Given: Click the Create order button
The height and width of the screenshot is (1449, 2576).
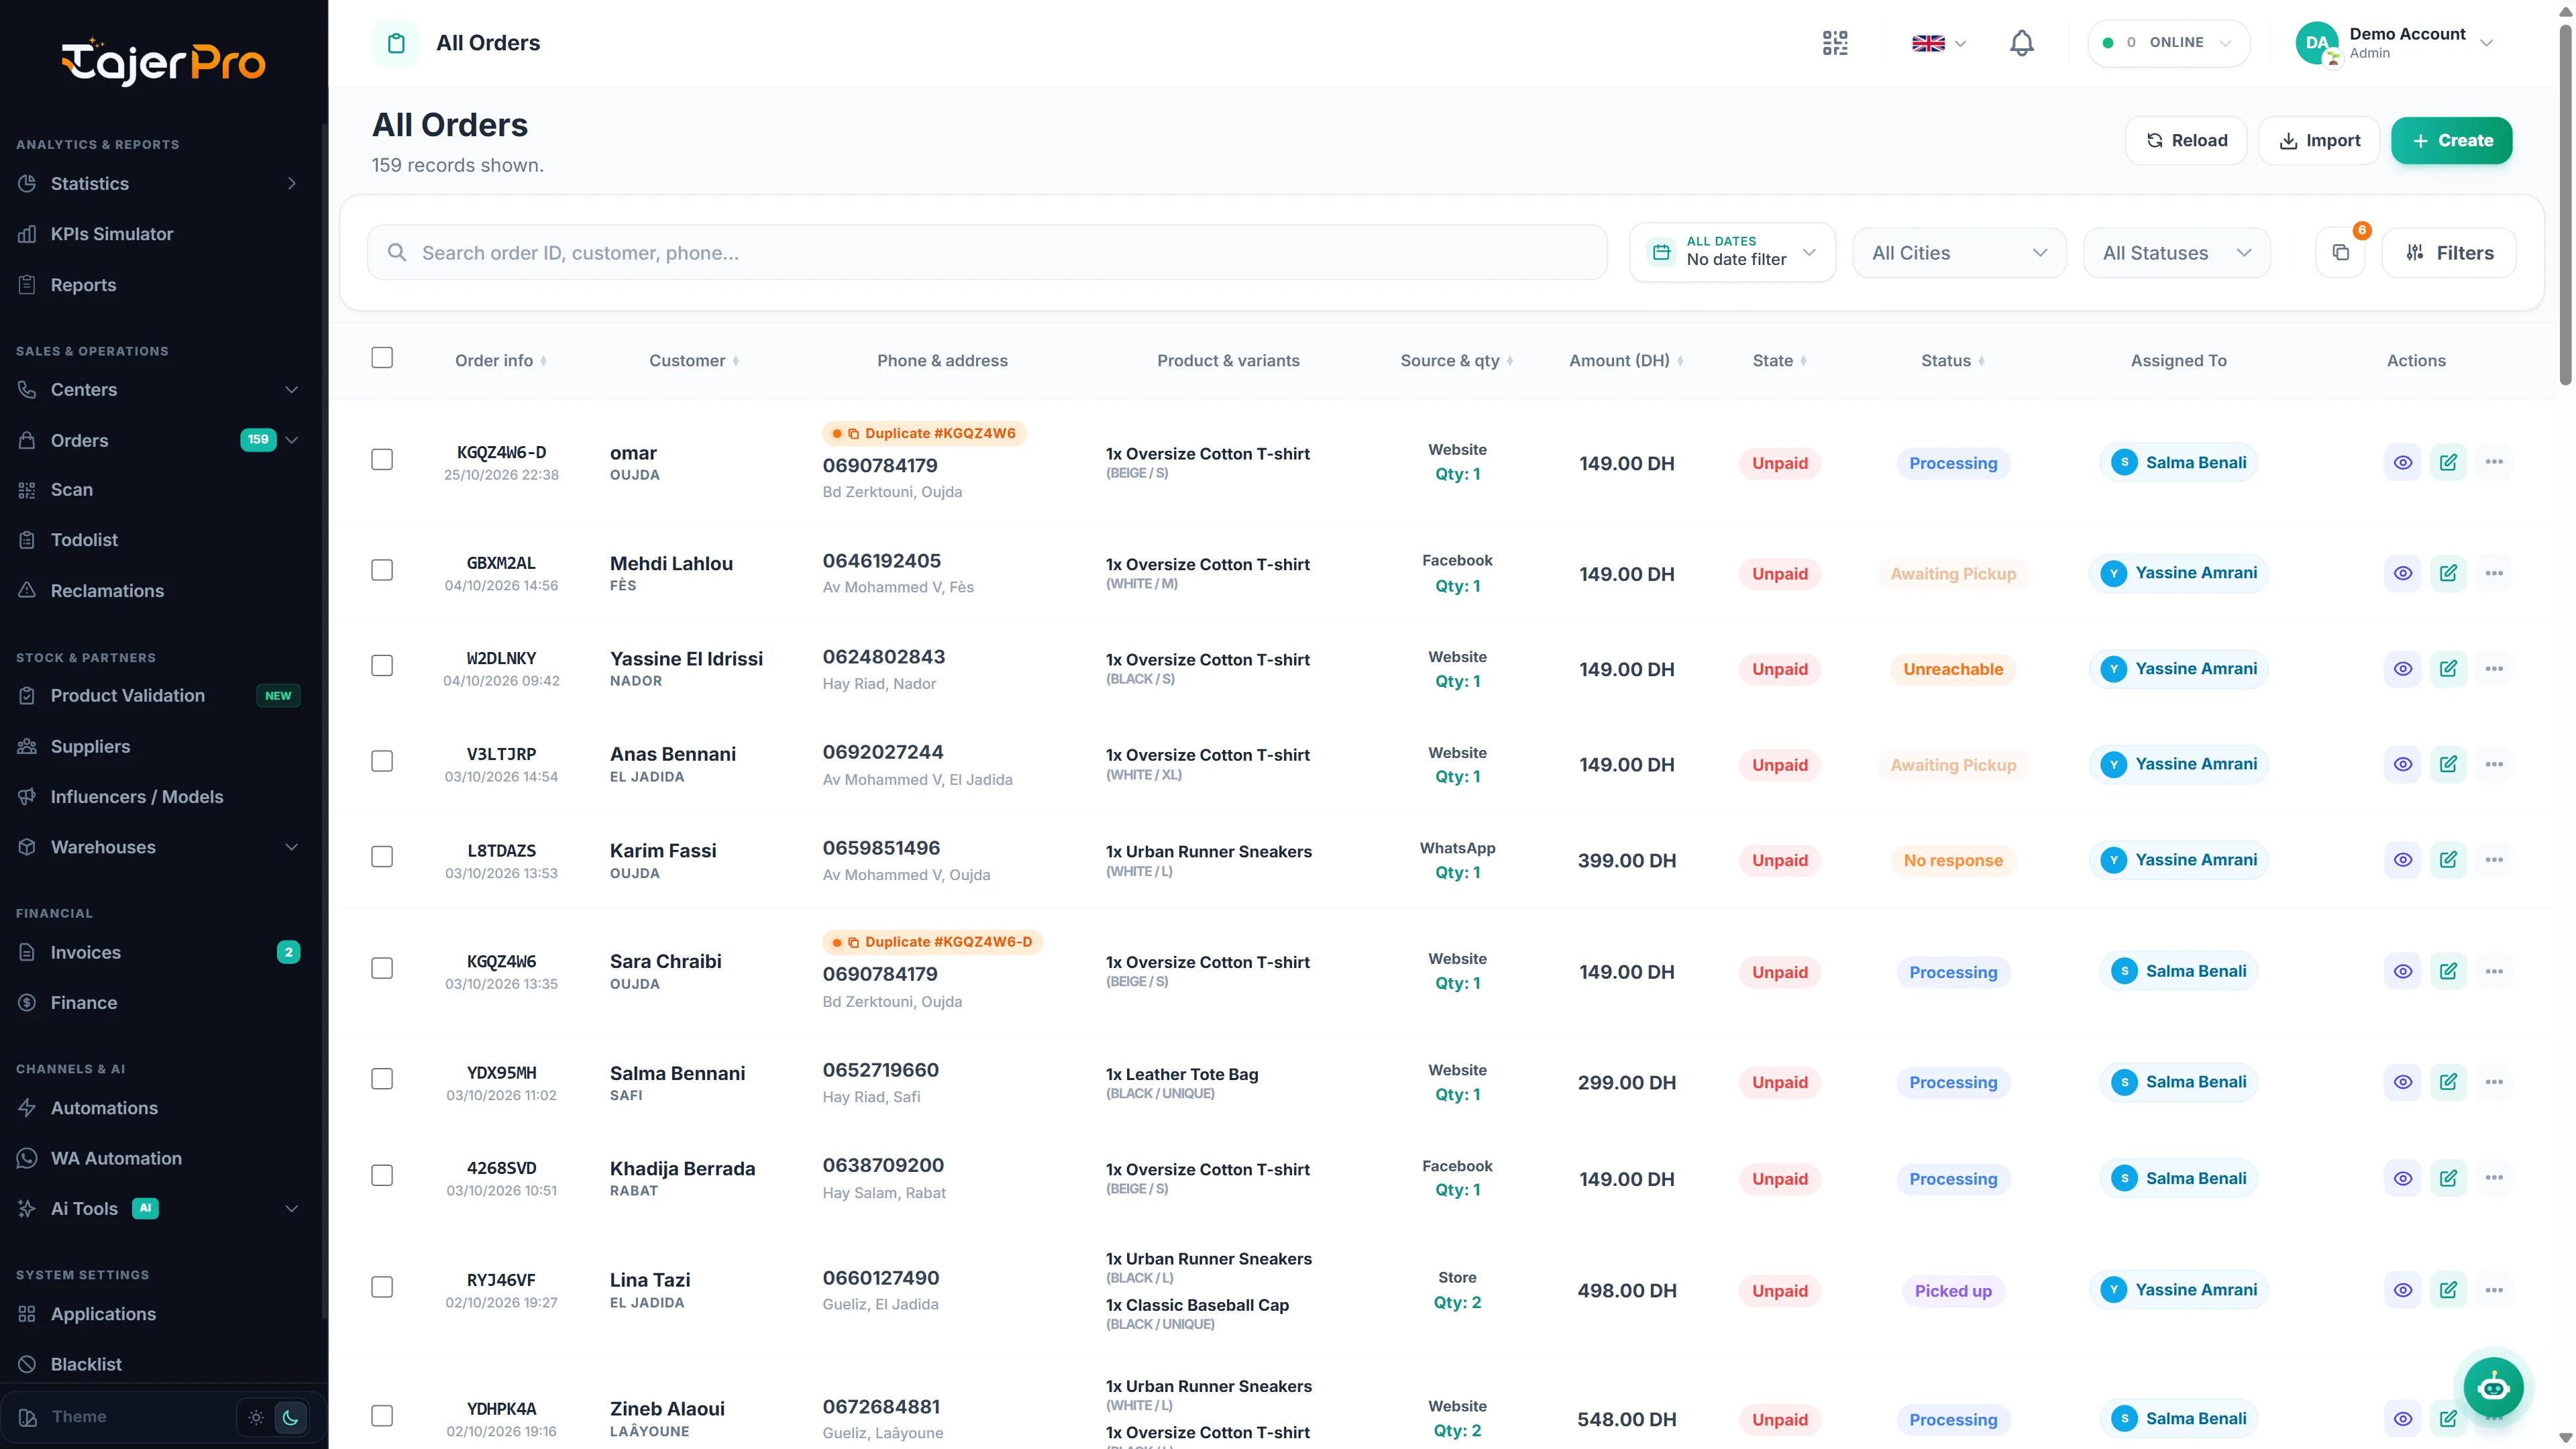Looking at the screenshot, I should pos(2451,141).
